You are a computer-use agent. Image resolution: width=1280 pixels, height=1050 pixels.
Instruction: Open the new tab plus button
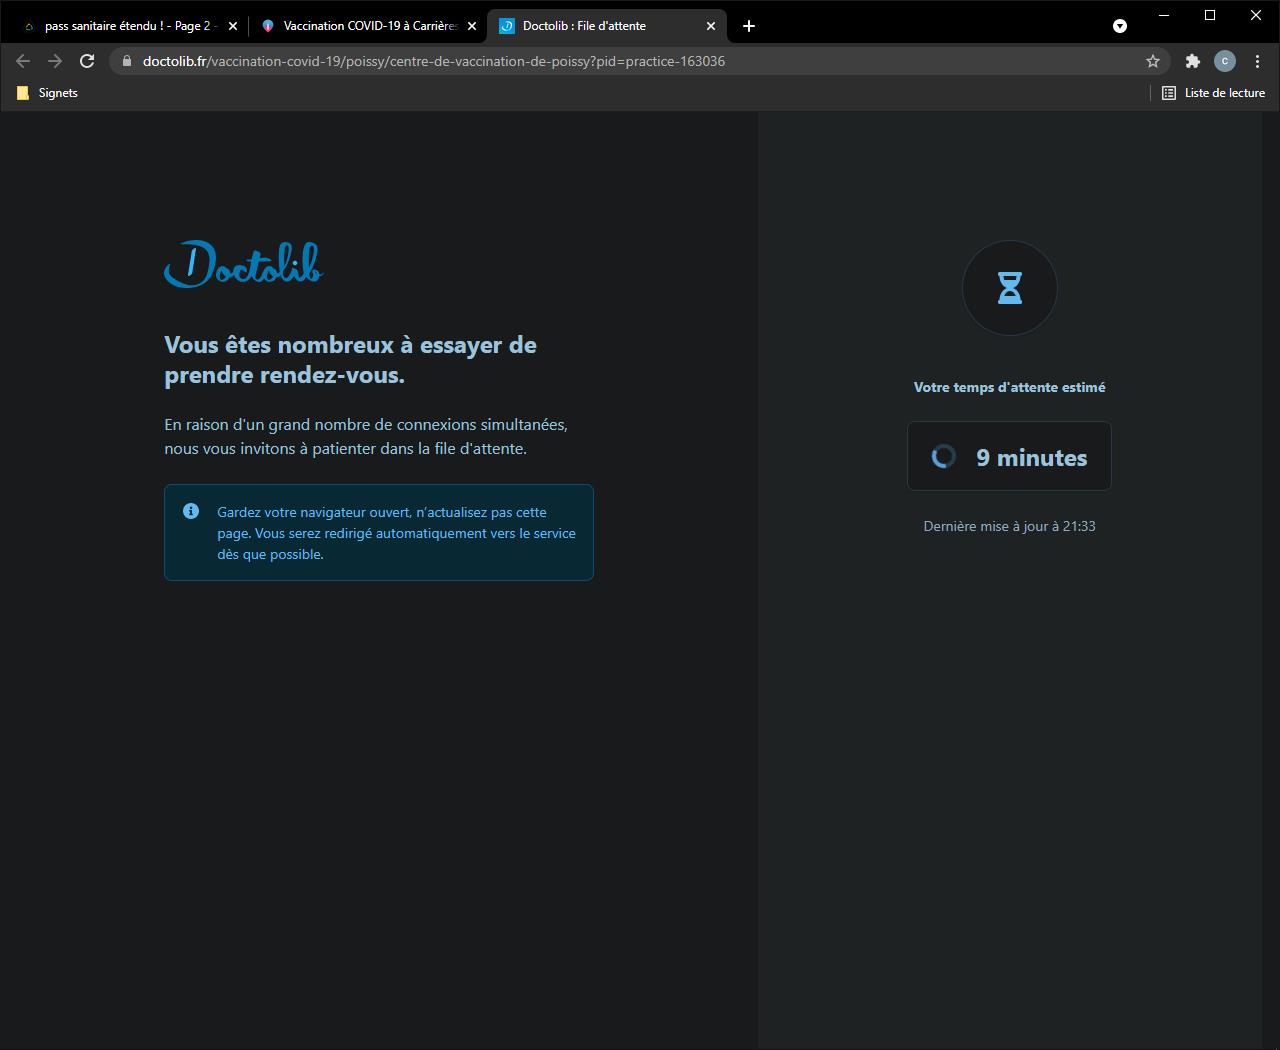[x=749, y=26]
